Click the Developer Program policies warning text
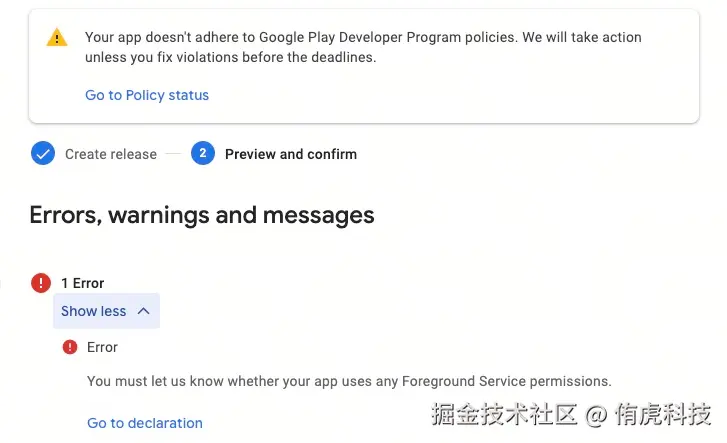This screenshot has height=443, width=727. pyautogui.click(x=363, y=37)
